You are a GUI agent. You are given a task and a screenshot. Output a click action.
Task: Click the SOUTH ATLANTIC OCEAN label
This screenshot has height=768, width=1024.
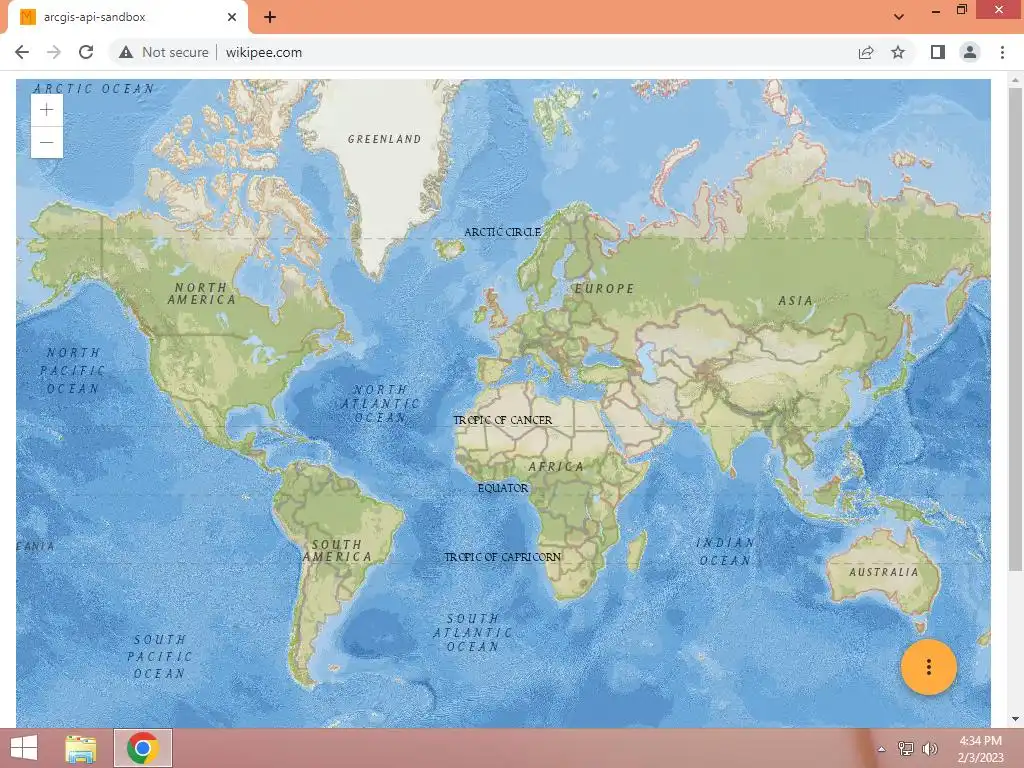[472, 632]
